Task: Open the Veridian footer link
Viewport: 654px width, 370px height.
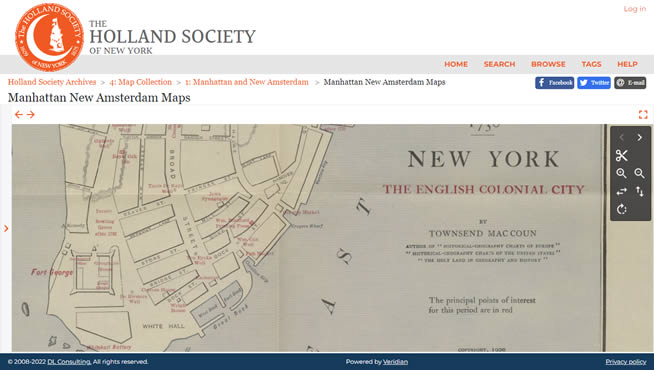Action: click(395, 362)
